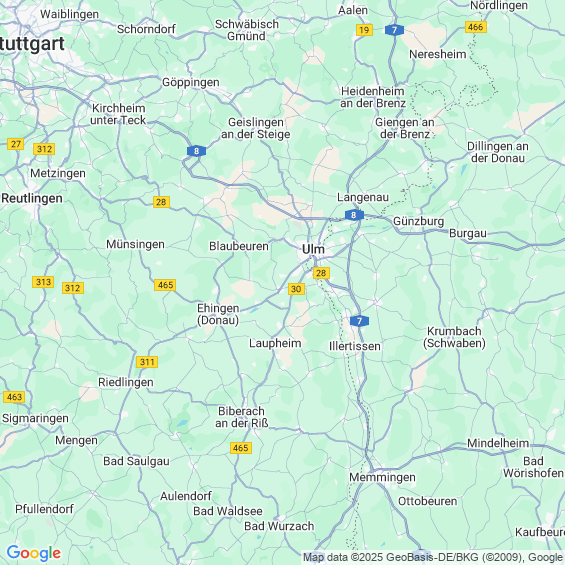Viewport: 565px width, 565px height.
Task: Click the A8 highway shield near Langenau
Action: [x=354, y=215]
